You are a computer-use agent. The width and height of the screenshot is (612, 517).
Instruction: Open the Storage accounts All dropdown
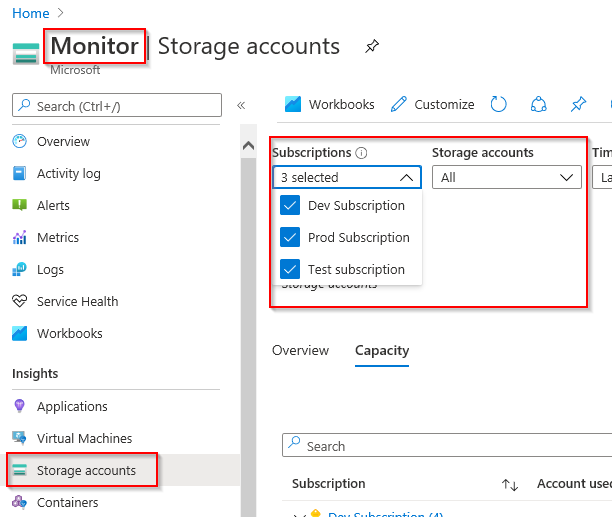[x=507, y=177]
